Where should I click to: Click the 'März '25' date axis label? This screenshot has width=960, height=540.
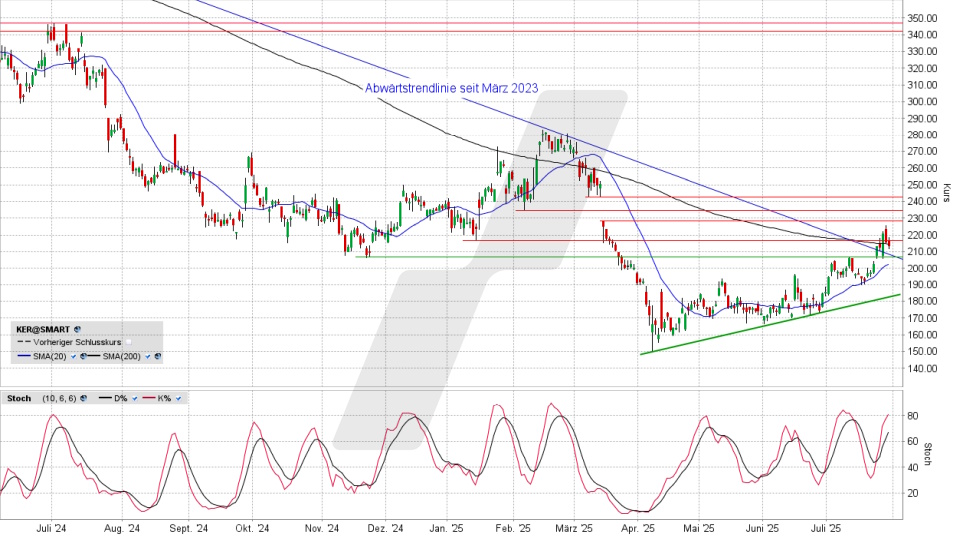[x=574, y=528]
